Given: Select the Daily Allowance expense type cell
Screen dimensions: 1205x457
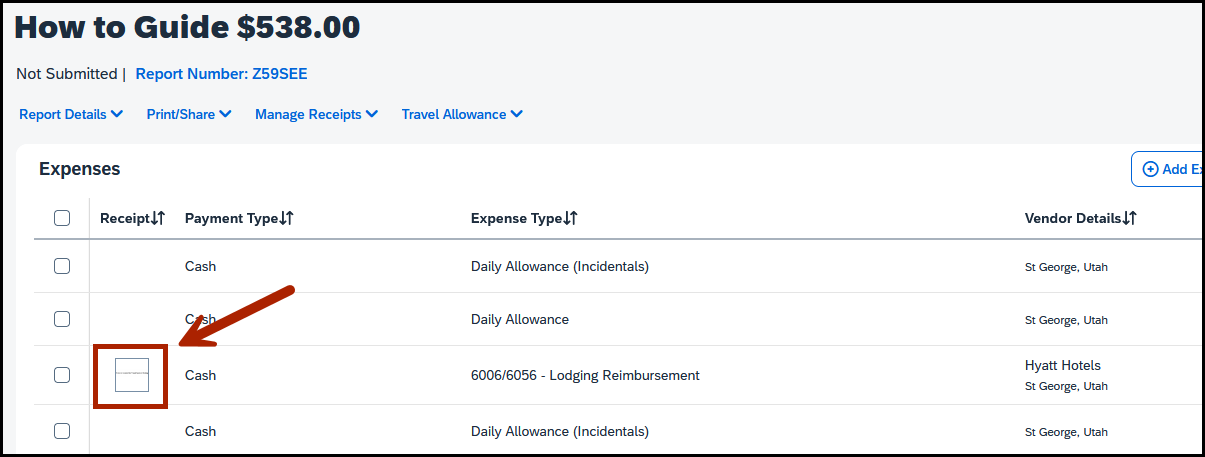Looking at the screenshot, I should 520,319.
